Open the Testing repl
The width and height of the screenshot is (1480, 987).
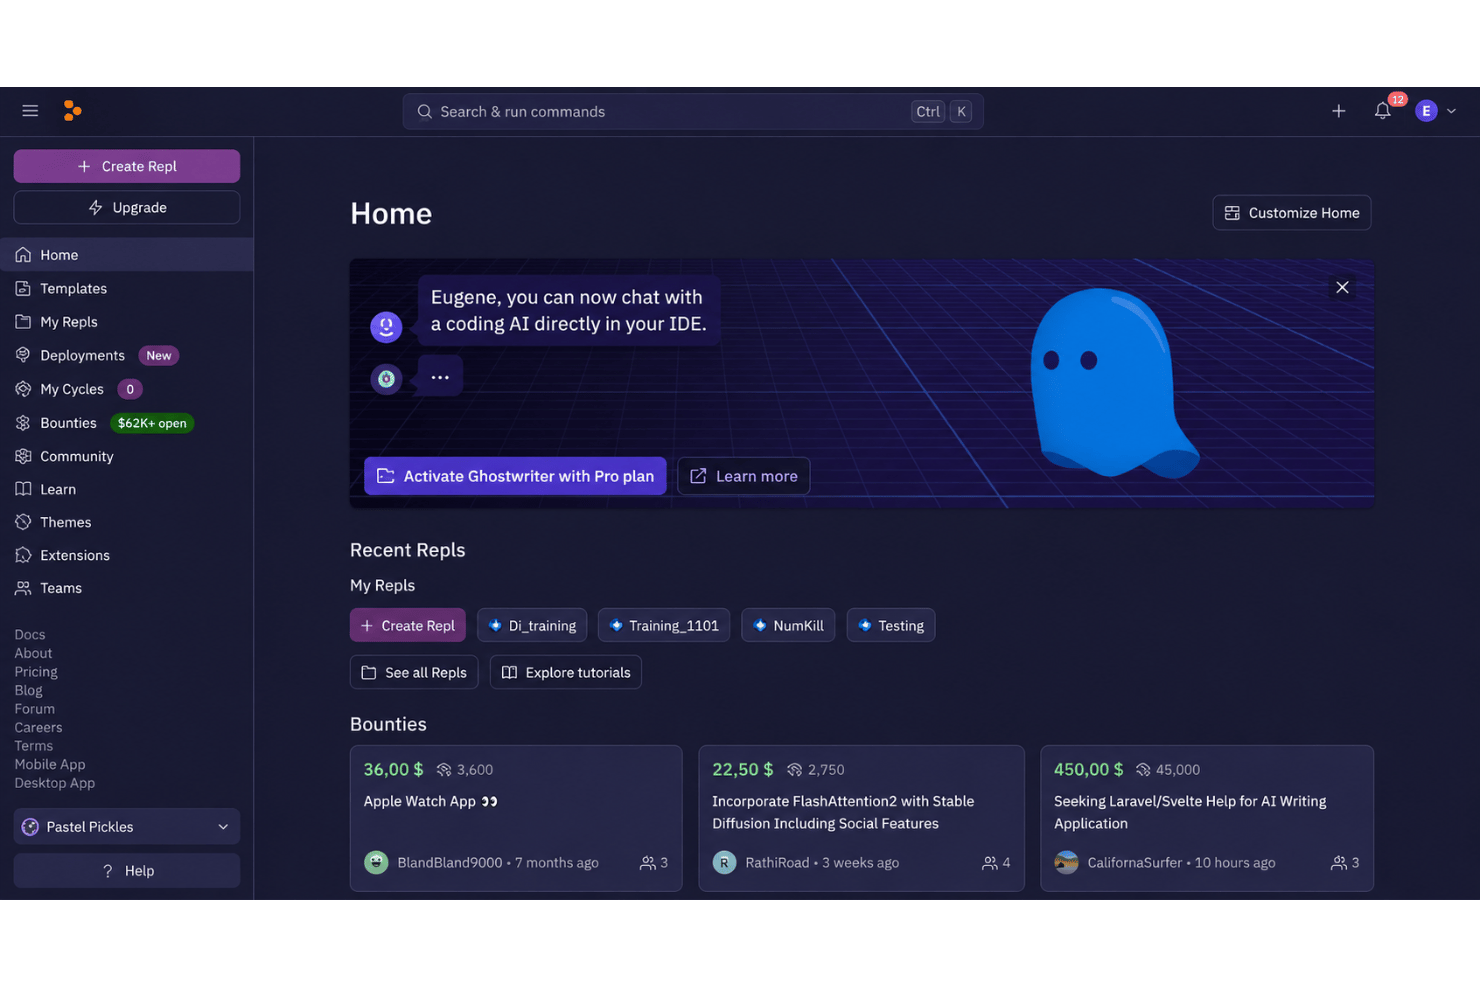coord(891,626)
